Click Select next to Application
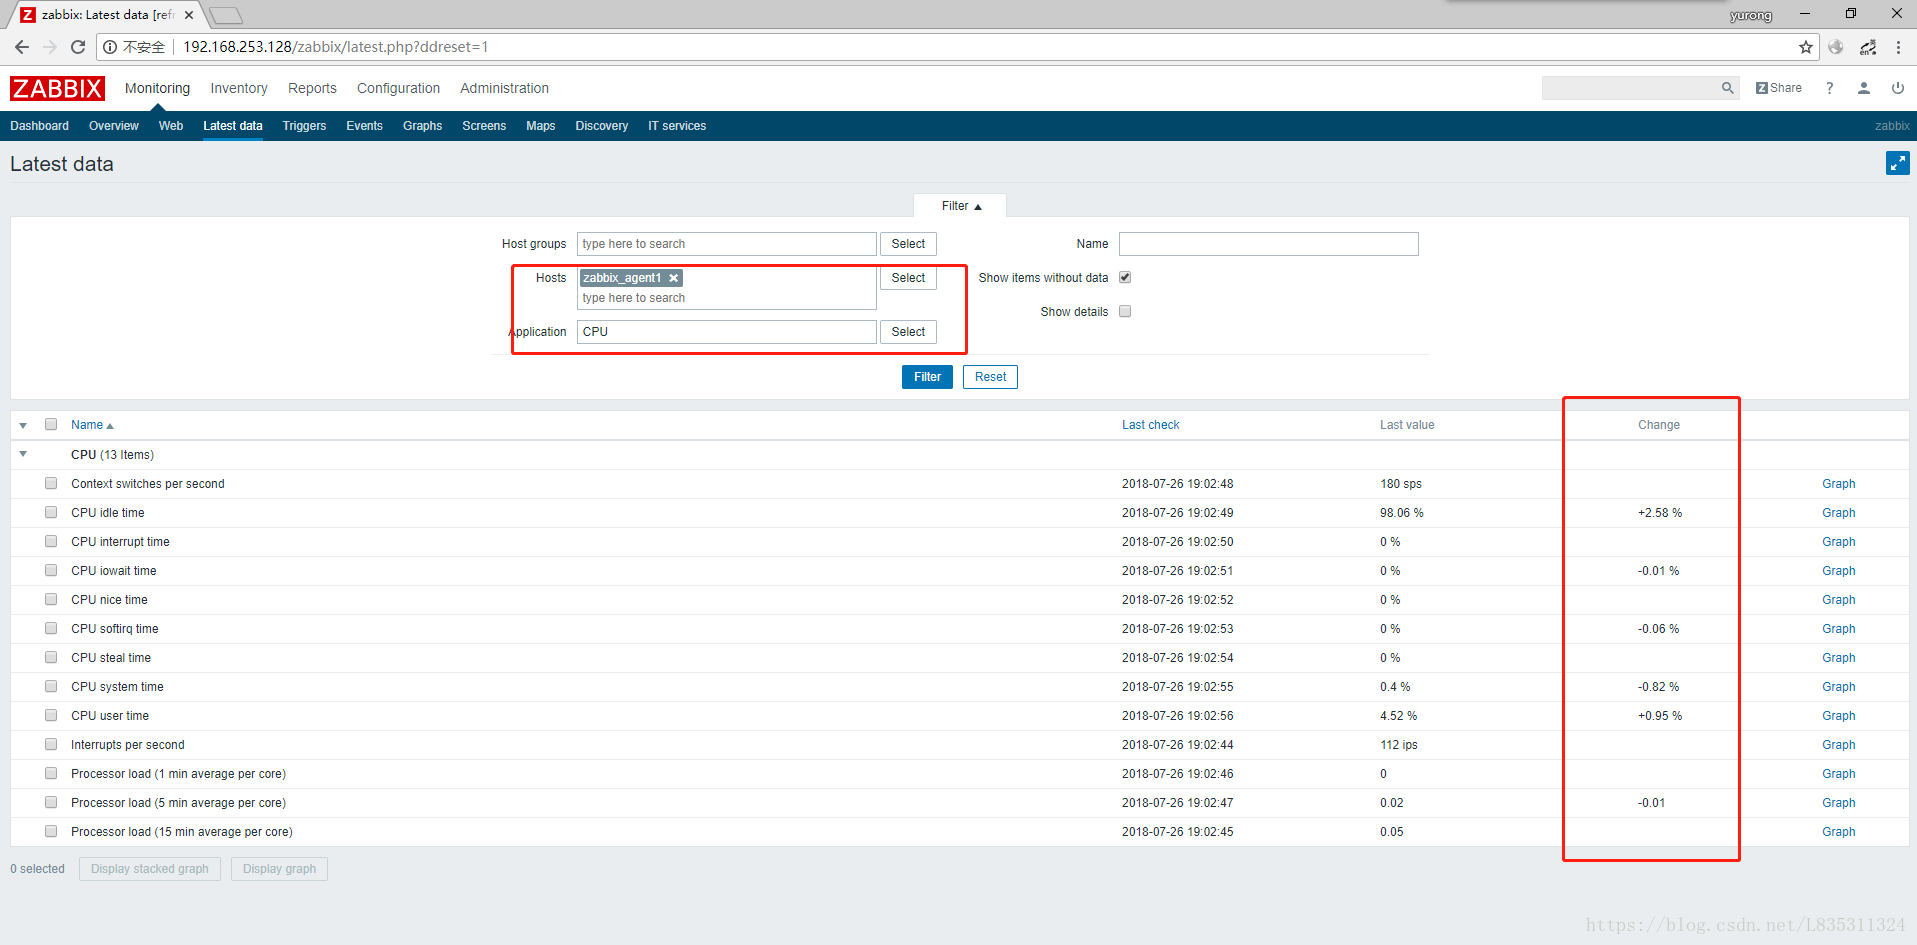 pyautogui.click(x=908, y=332)
